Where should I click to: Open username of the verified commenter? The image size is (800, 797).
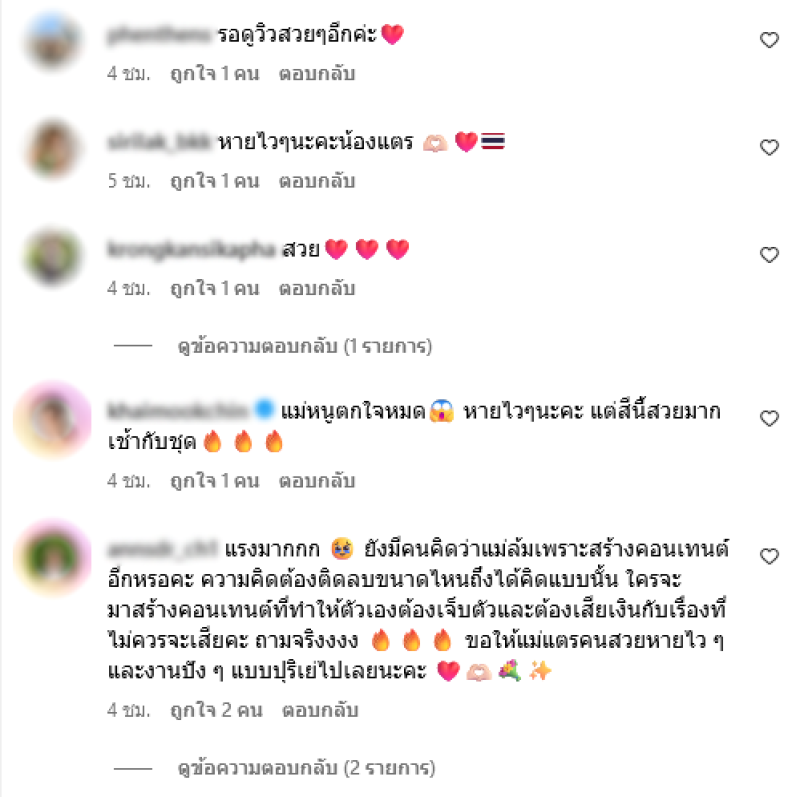tap(178, 410)
